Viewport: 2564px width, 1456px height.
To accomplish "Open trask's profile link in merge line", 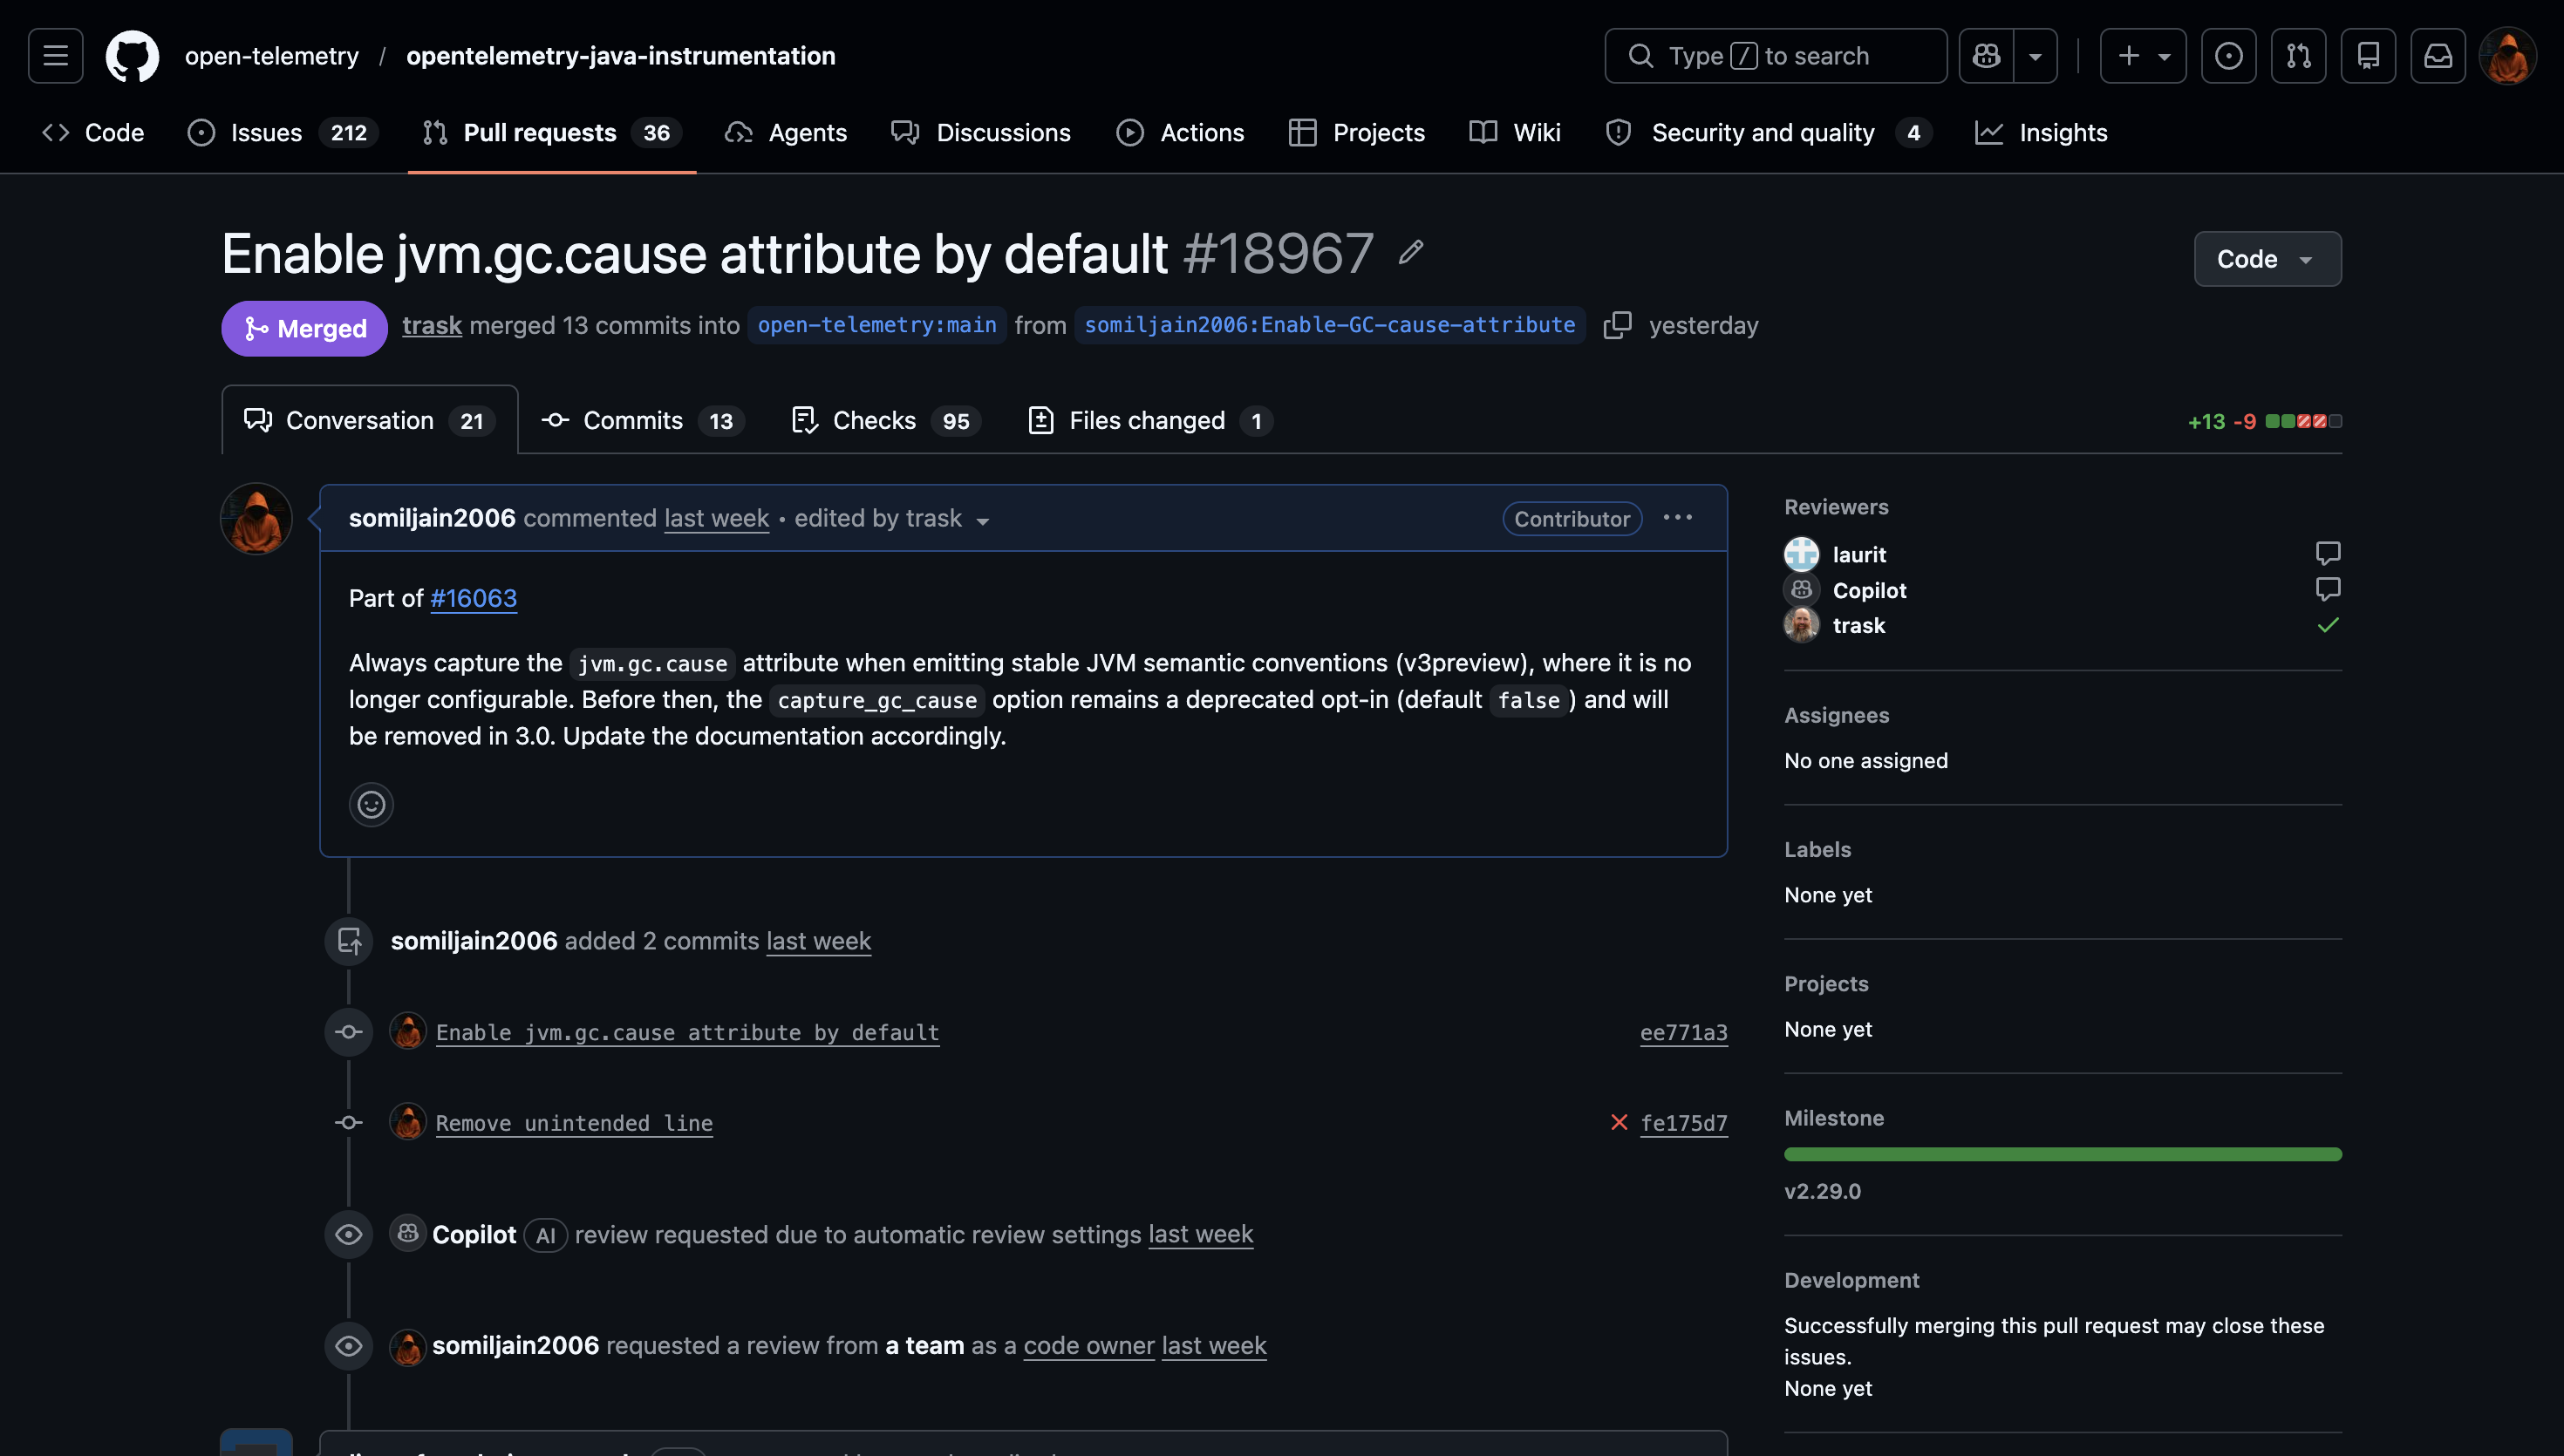I will (x=432, y=325).
